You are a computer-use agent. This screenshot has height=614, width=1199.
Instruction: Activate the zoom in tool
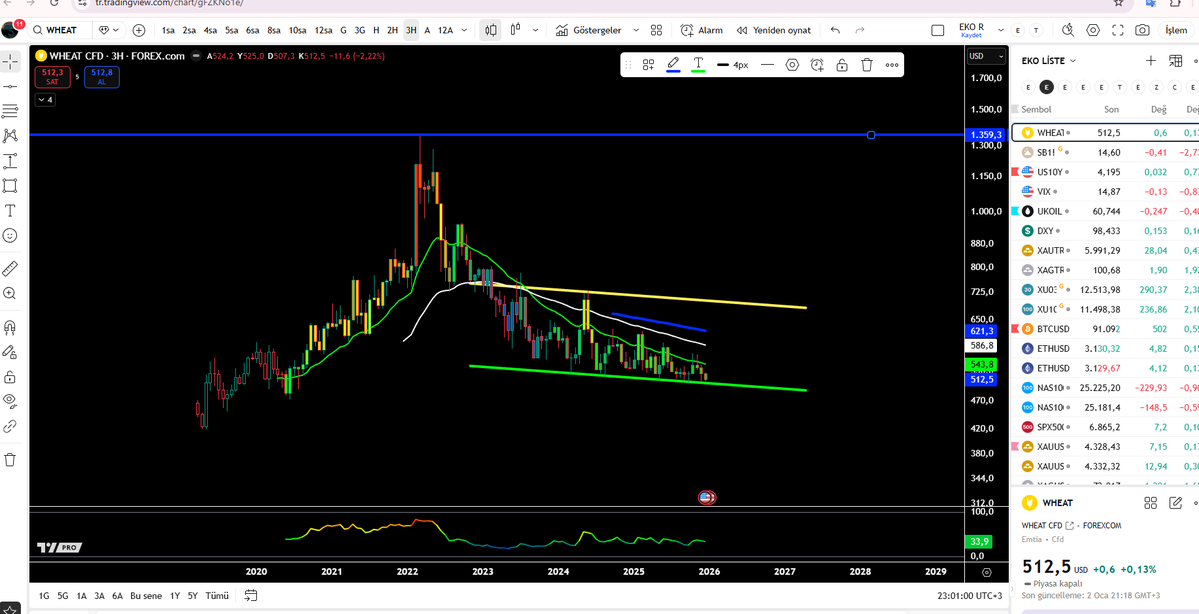click(x=10, y=293)
